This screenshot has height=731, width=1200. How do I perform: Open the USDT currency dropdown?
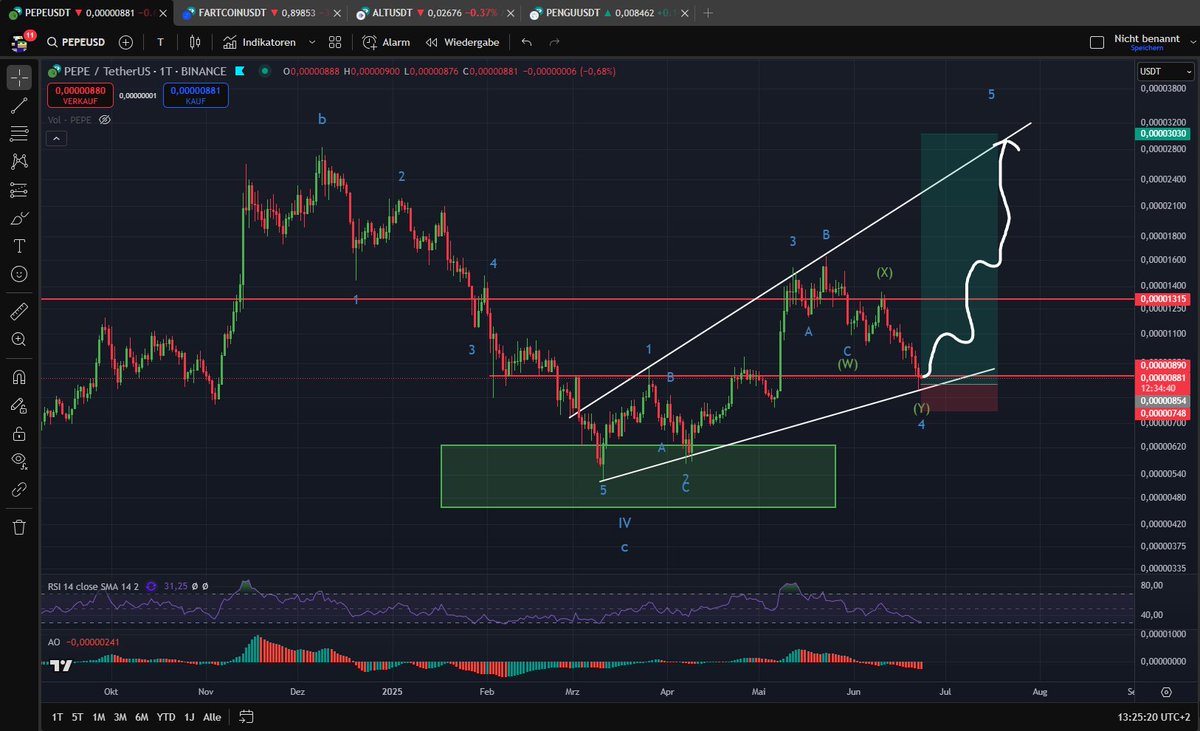click(1165, 71)
